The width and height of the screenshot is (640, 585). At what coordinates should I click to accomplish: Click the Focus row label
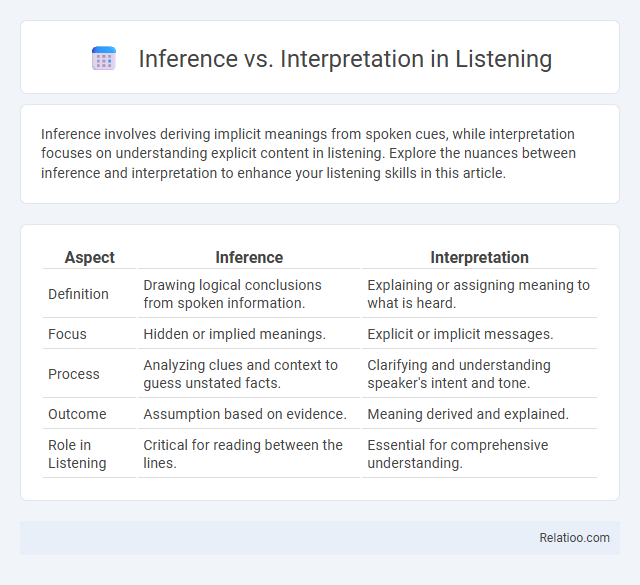67,334
